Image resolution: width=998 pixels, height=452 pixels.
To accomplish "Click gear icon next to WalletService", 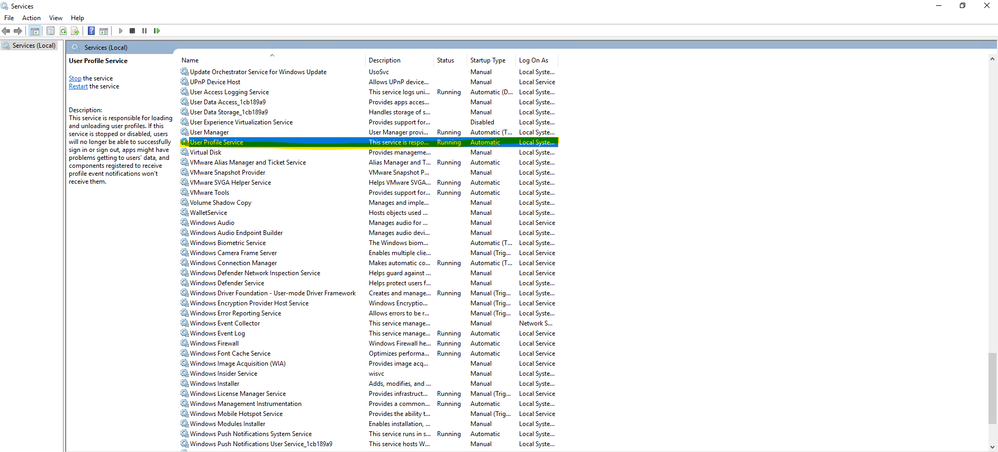I will point(185,213).
